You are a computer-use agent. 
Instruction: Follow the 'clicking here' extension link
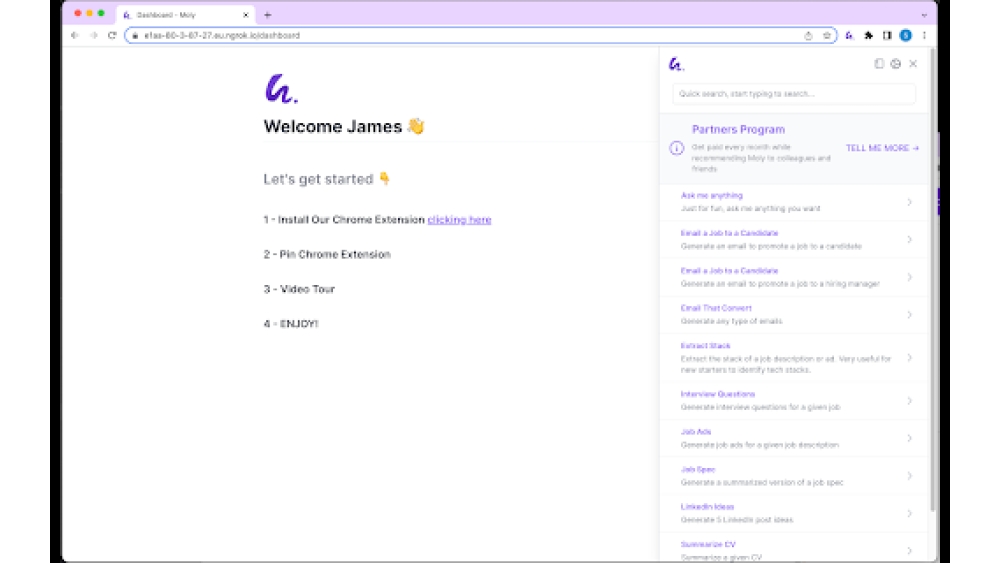tap(459, 219)
